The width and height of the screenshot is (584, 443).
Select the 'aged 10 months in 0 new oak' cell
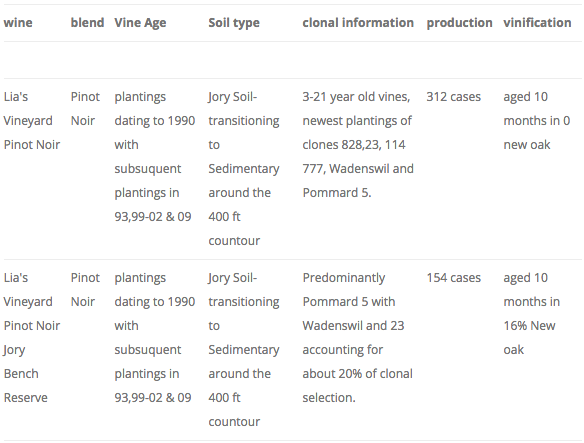536,121
